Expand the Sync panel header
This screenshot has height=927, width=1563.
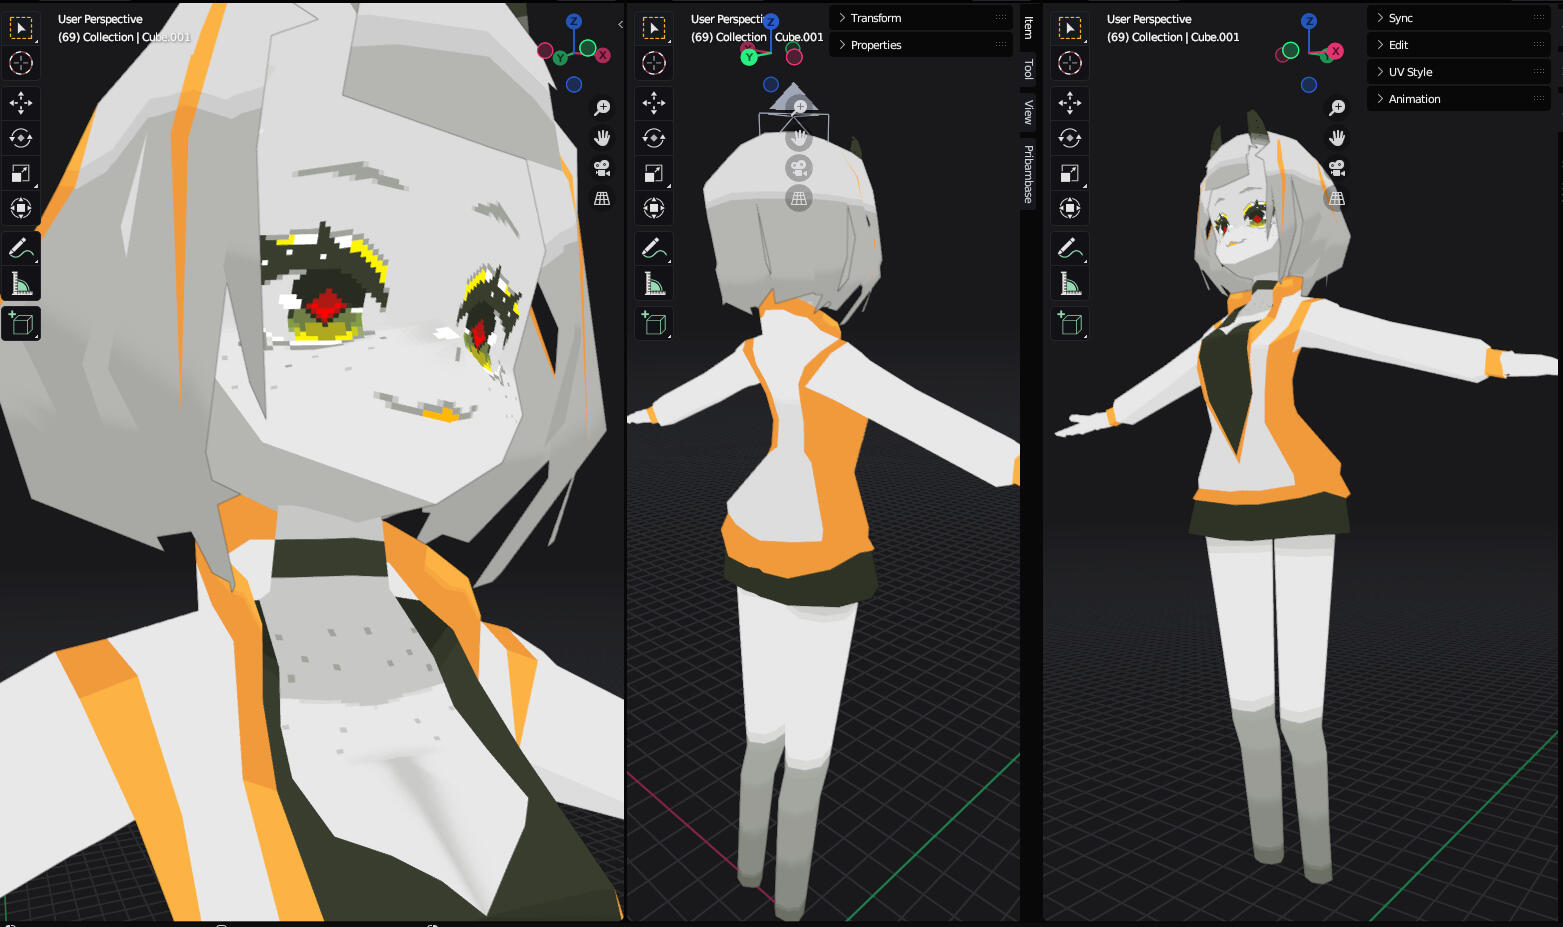(x=1400, y=18)
